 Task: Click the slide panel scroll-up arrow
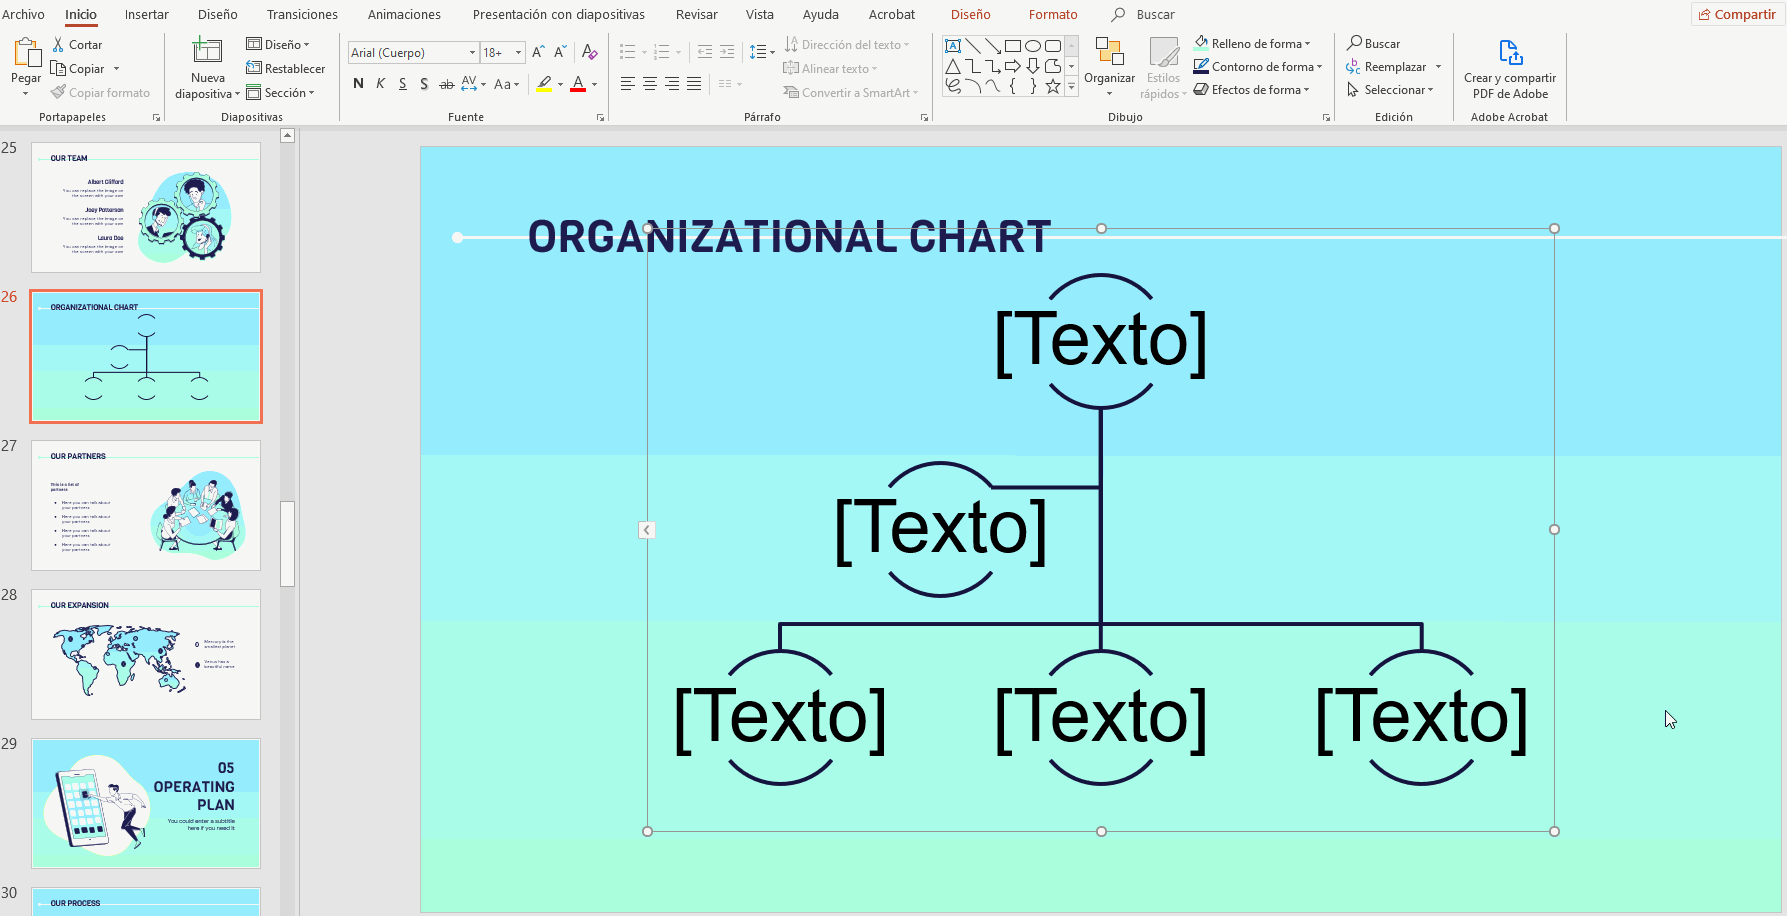pyautogui.click(x=287, y=135)
